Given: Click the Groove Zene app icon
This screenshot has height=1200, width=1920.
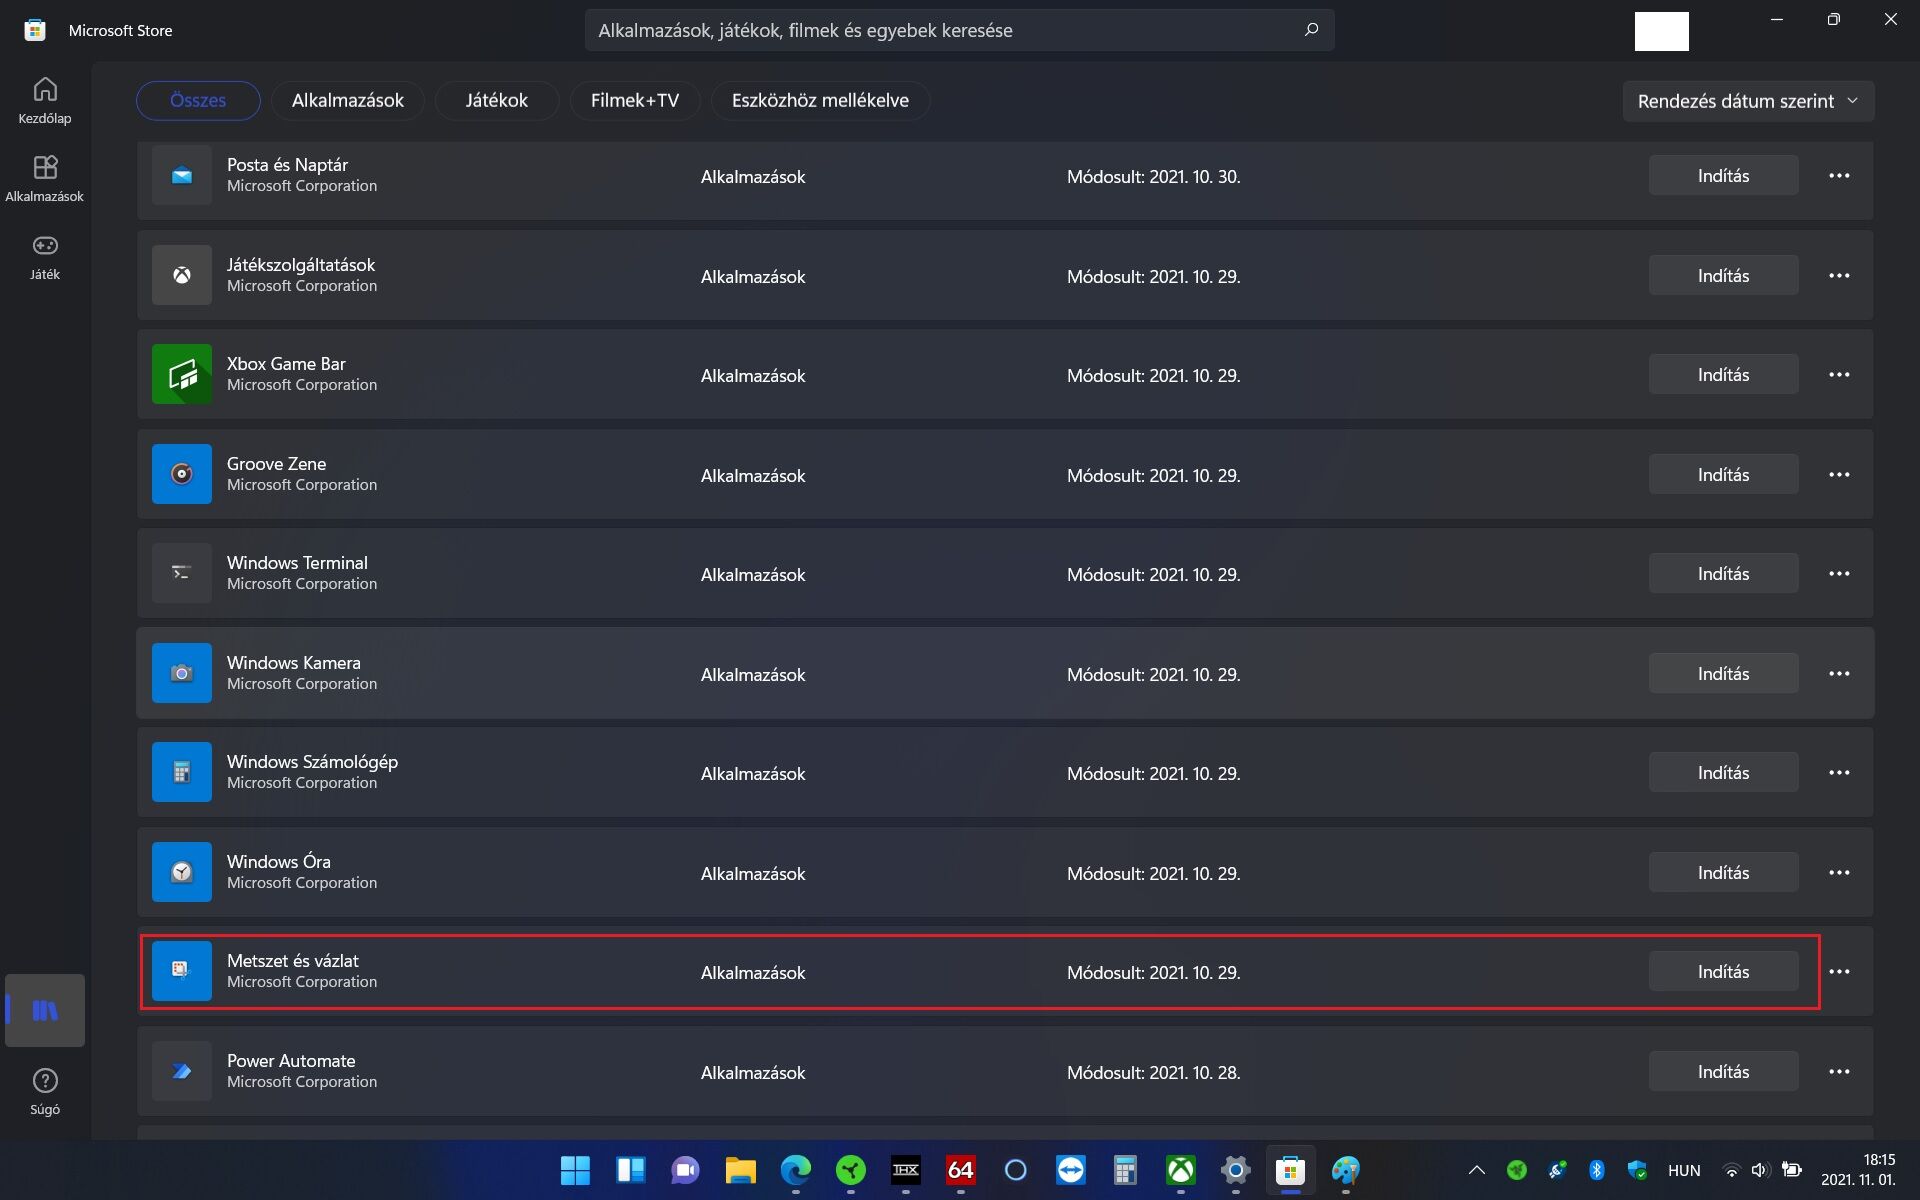Looking at the screenshot, I should click(x=182, y=474).
